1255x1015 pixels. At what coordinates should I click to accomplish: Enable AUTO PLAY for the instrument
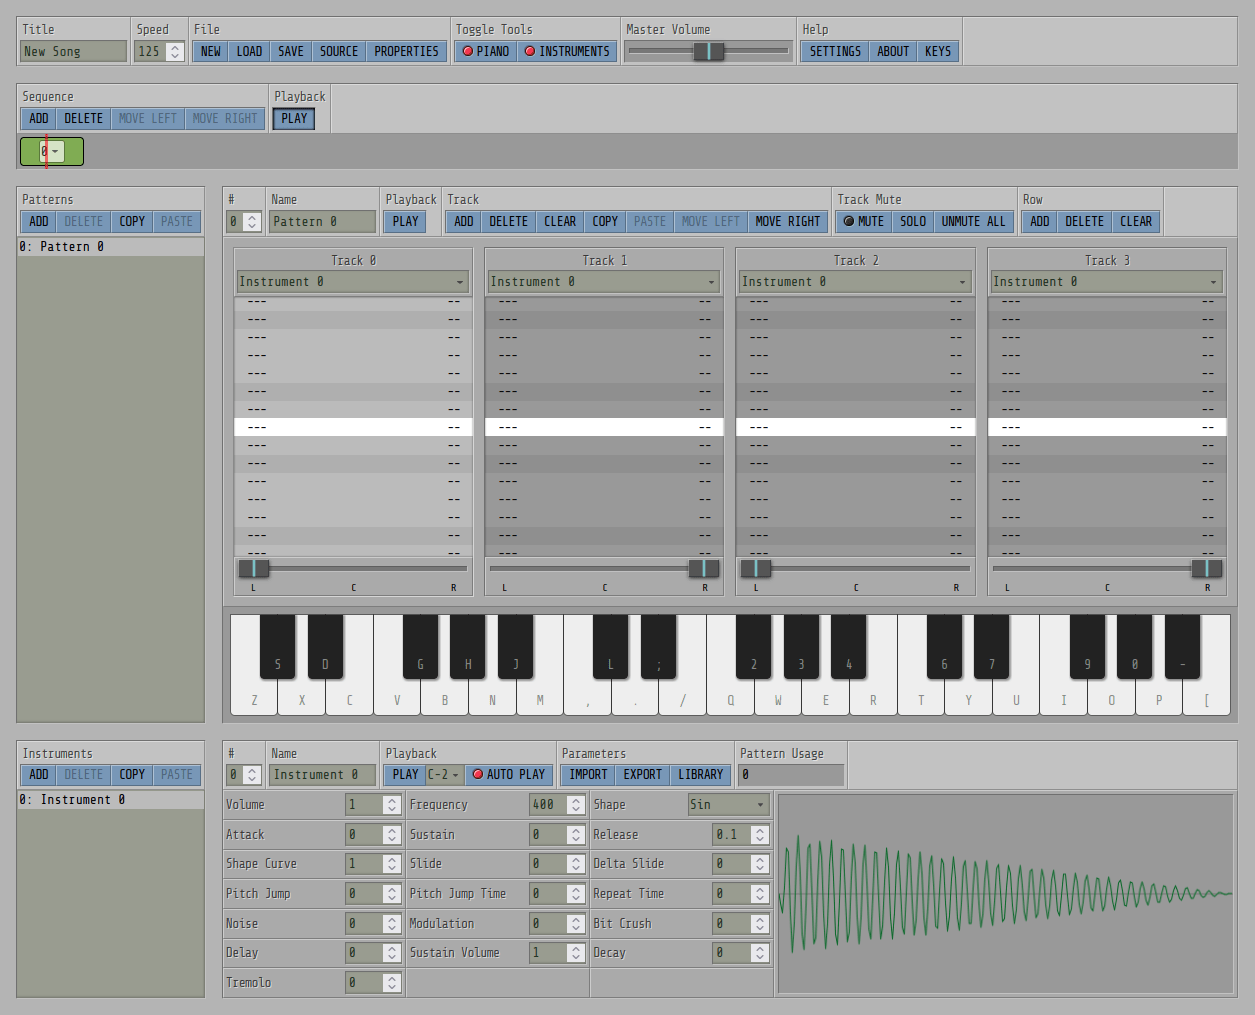click(x=509, y=774)
